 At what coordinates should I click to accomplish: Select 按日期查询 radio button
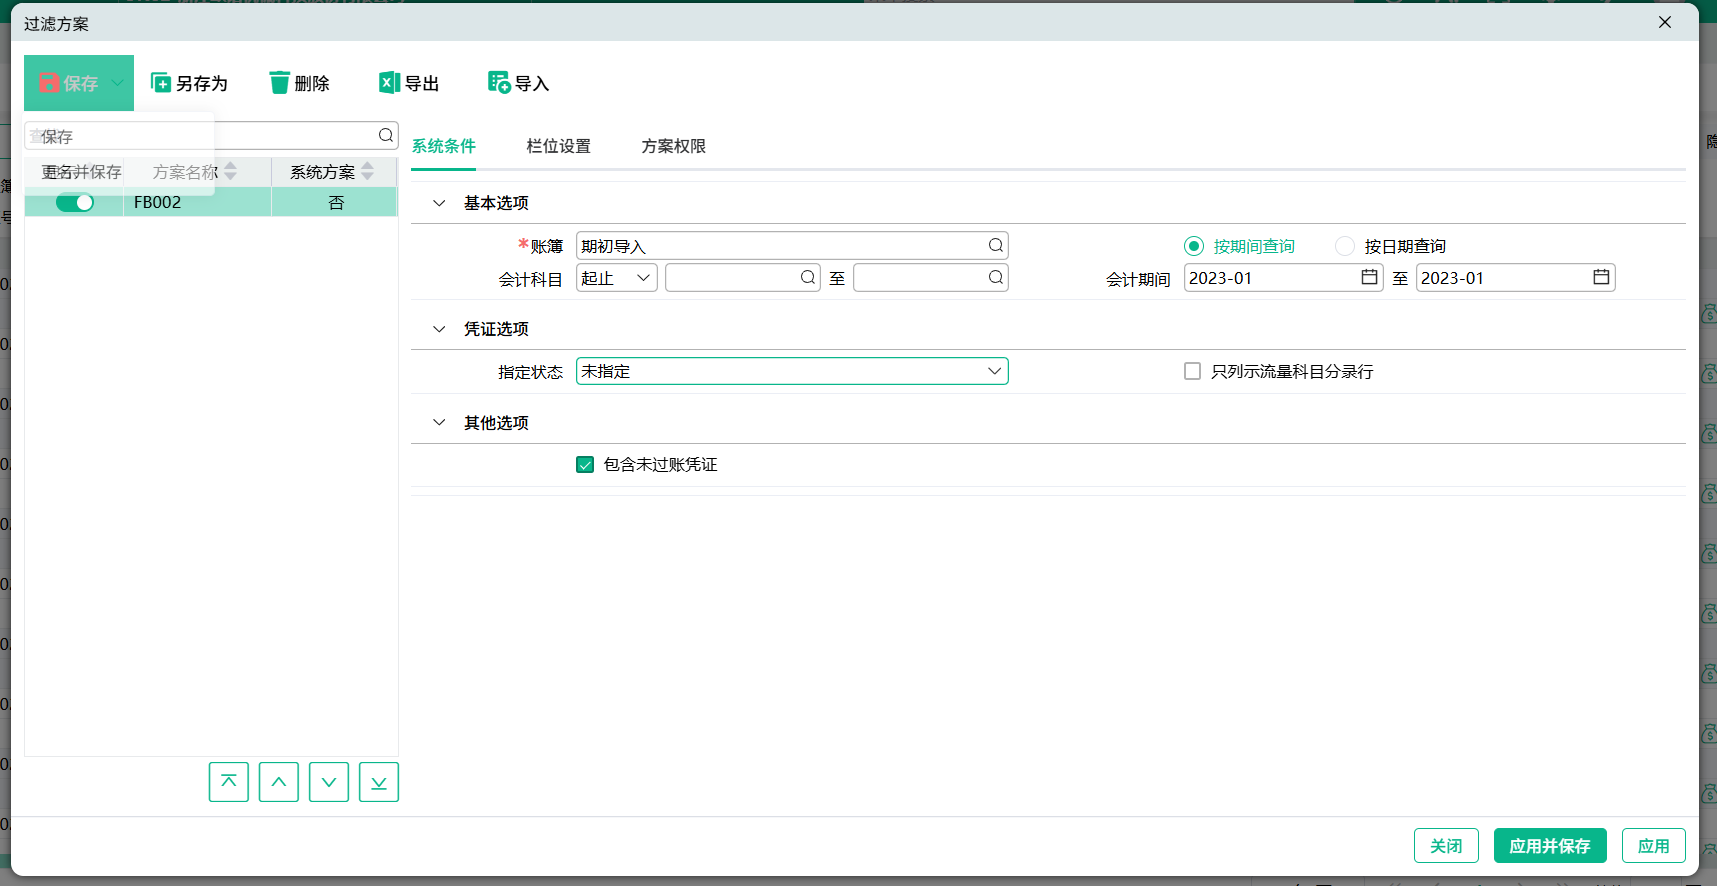[x=1345, y=247]
